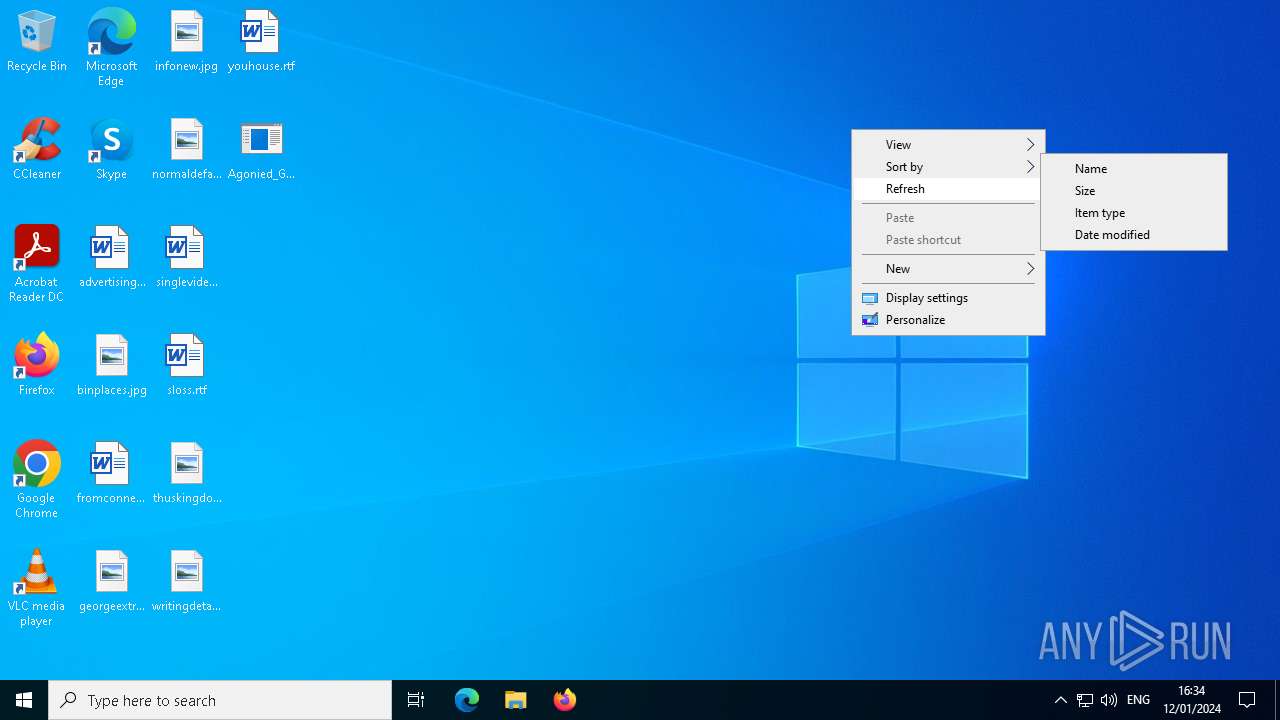Expand the Sort by submenu

point(948,167)
